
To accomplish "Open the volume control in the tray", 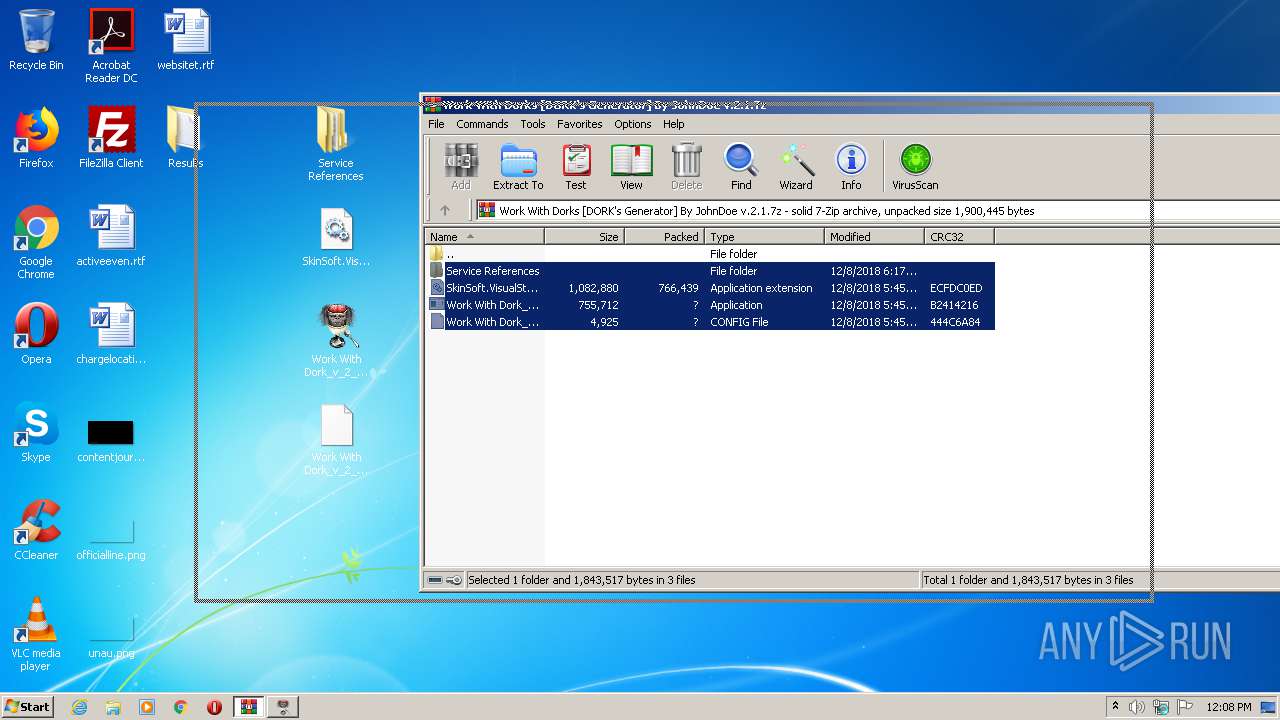I will pos(1137,707).
